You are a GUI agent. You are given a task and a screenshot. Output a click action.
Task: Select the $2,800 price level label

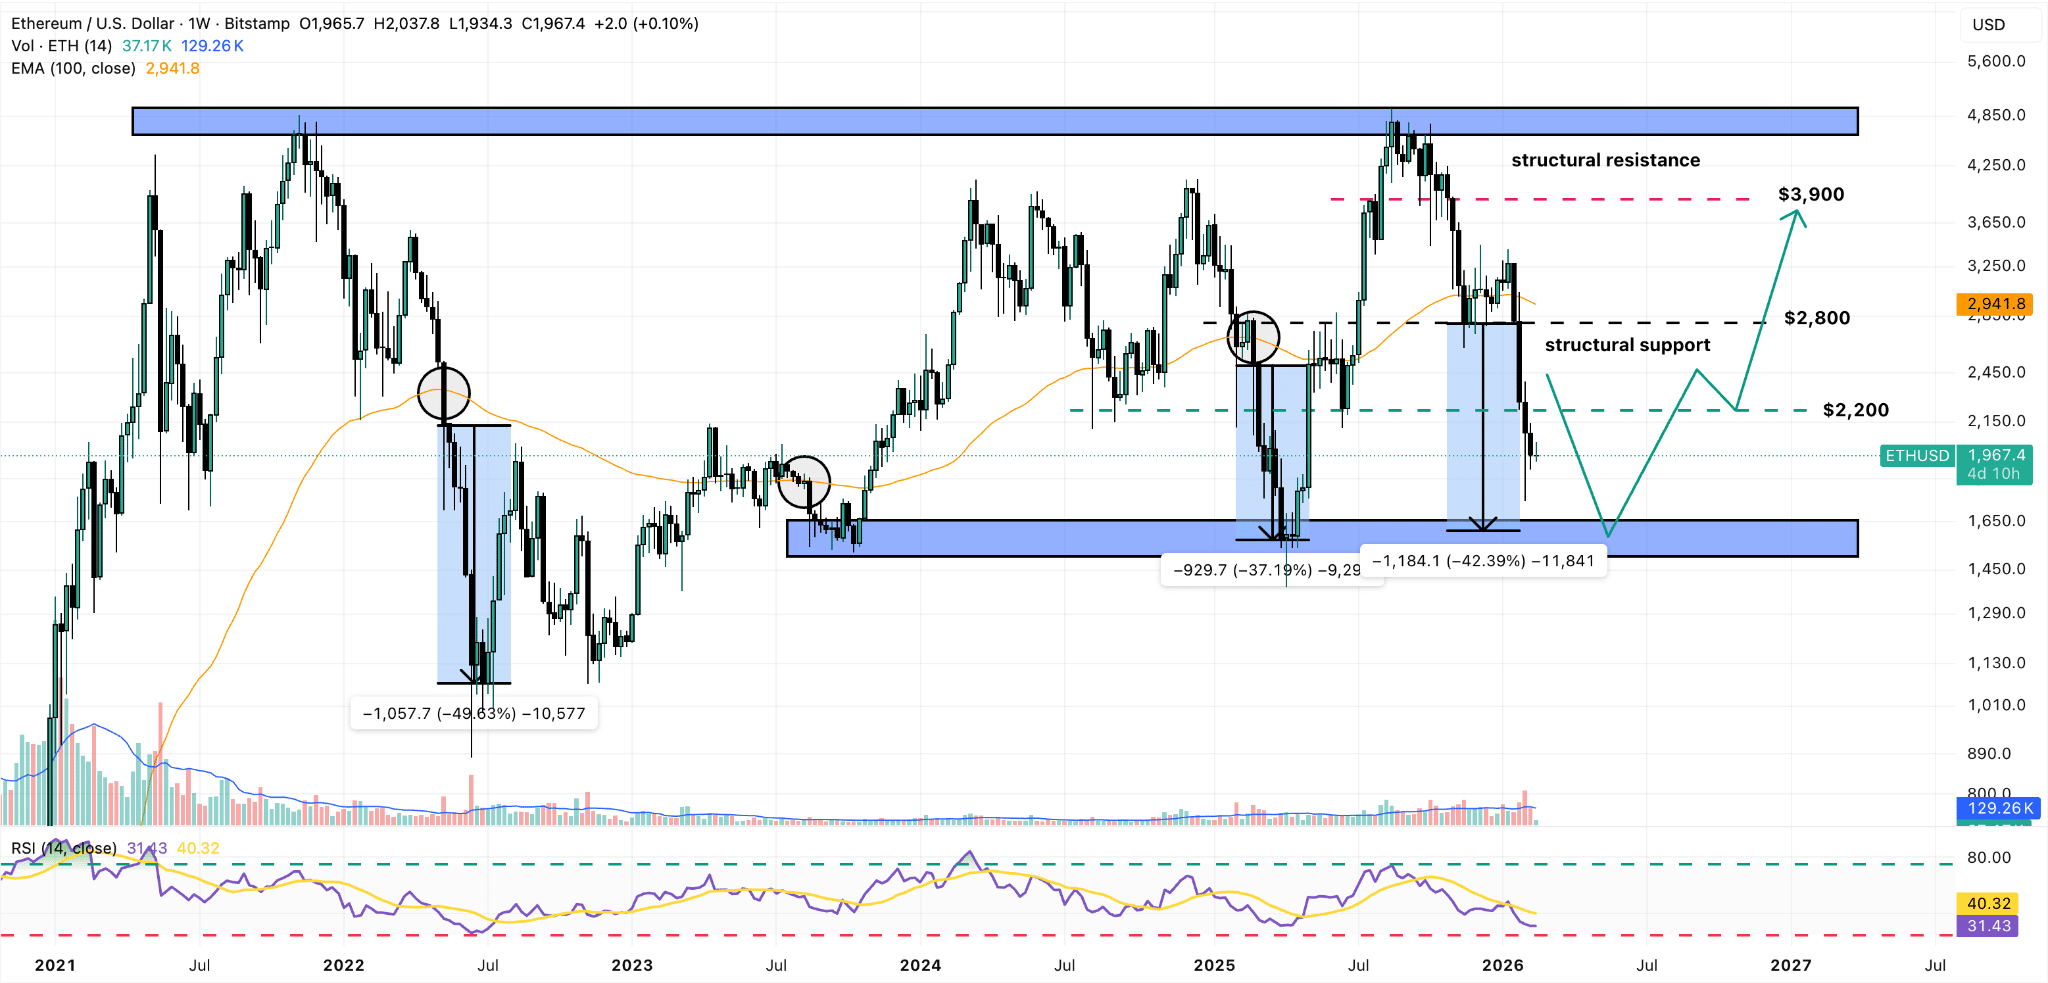pos(1817,318)
